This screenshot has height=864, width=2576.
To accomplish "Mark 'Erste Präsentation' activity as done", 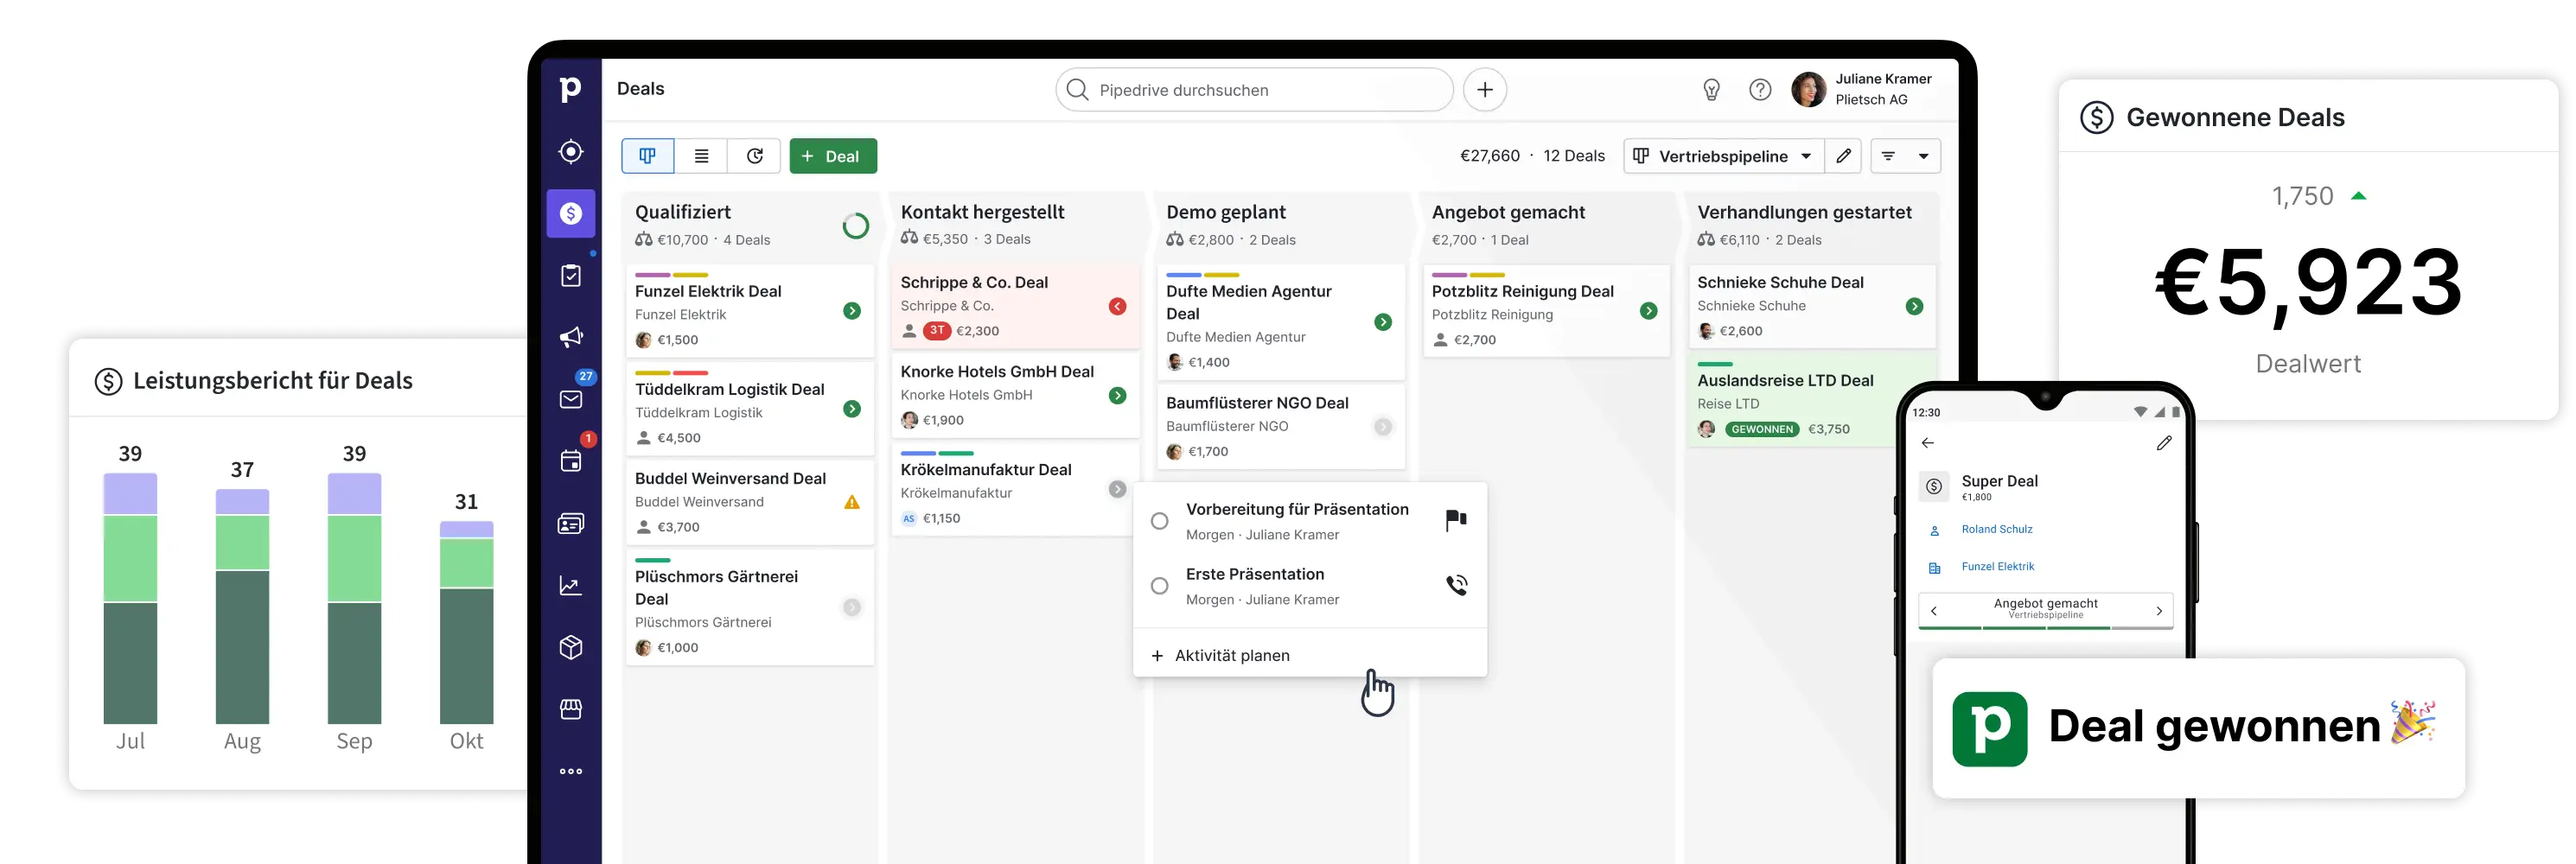I will (1159, 586).
